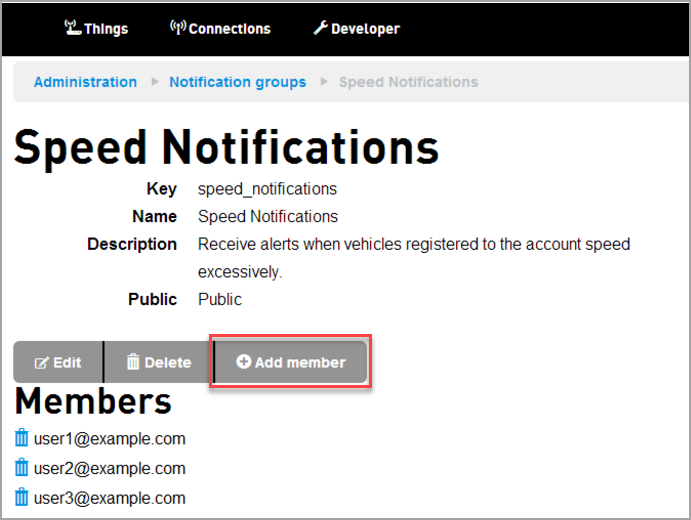Open the Things menu
Viewport: 691px width, 520px height.
tap(96, 28)
